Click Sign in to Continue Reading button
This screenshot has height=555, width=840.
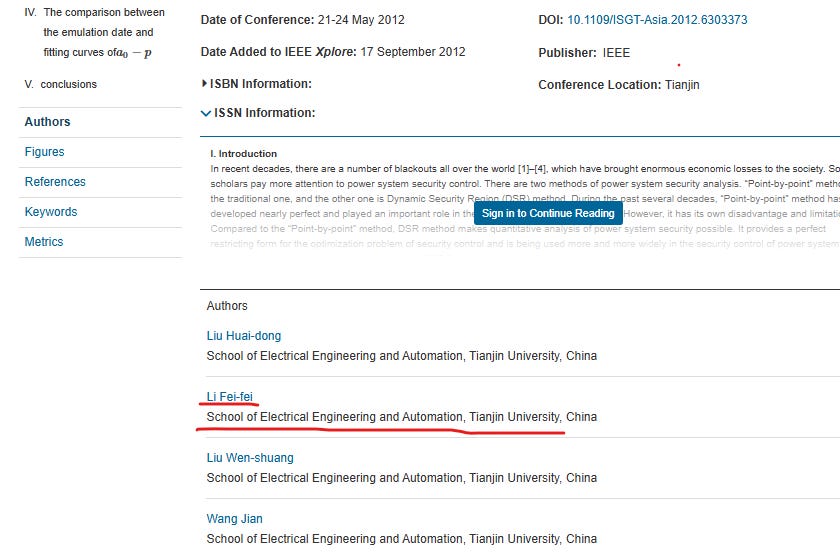click(x=548, y=213)
